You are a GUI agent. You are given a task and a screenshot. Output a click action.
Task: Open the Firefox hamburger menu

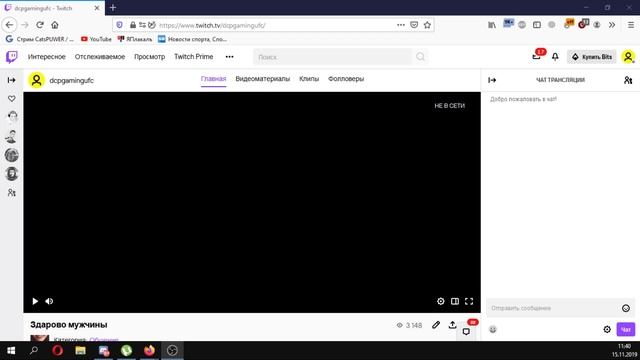click(x=631, y=25)
